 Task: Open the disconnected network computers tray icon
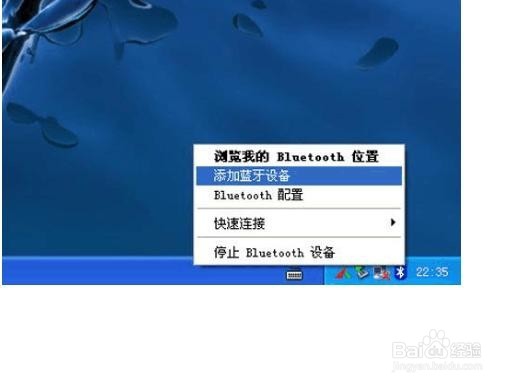(381, 272)
